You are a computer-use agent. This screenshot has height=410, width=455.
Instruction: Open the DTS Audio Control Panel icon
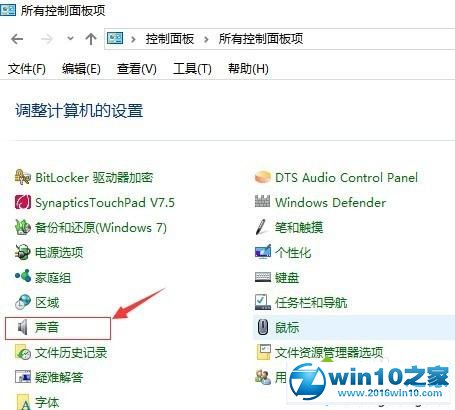coord(262,177)
